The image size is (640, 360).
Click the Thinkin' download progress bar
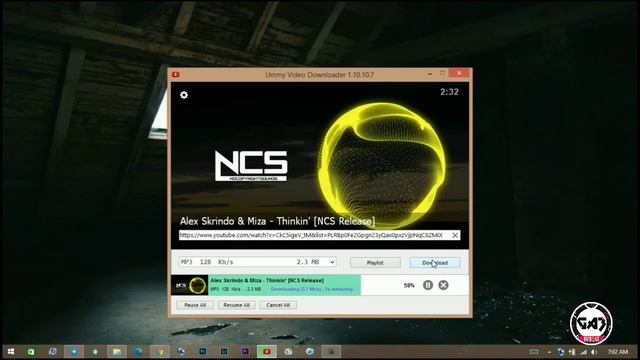(285, 285)
